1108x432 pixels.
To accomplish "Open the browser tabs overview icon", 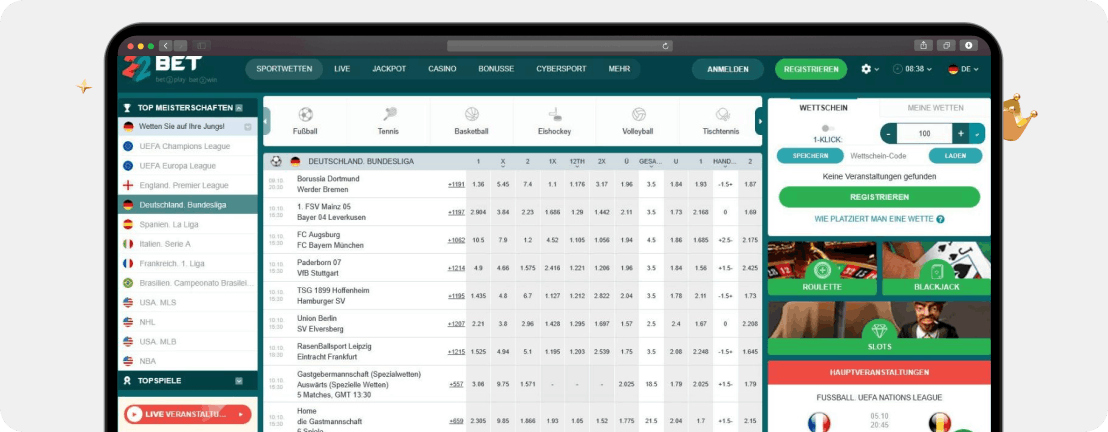I will (945, 45).
